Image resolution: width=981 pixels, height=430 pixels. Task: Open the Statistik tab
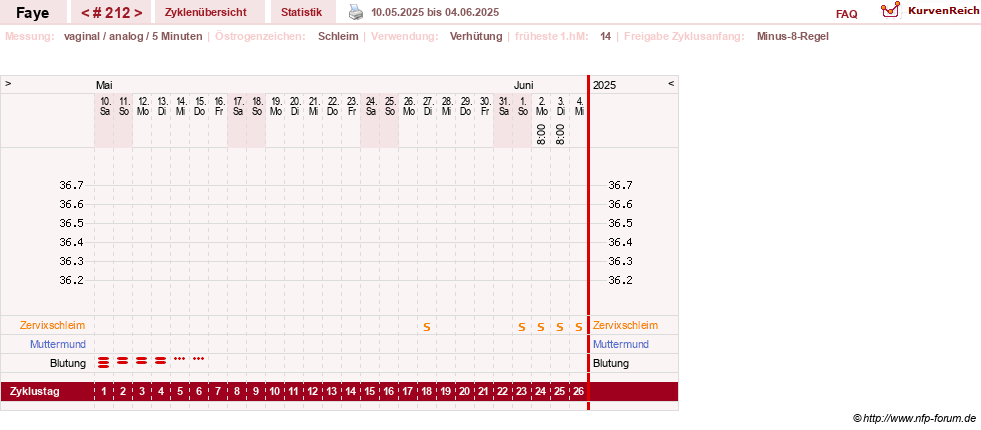point(302,12)
